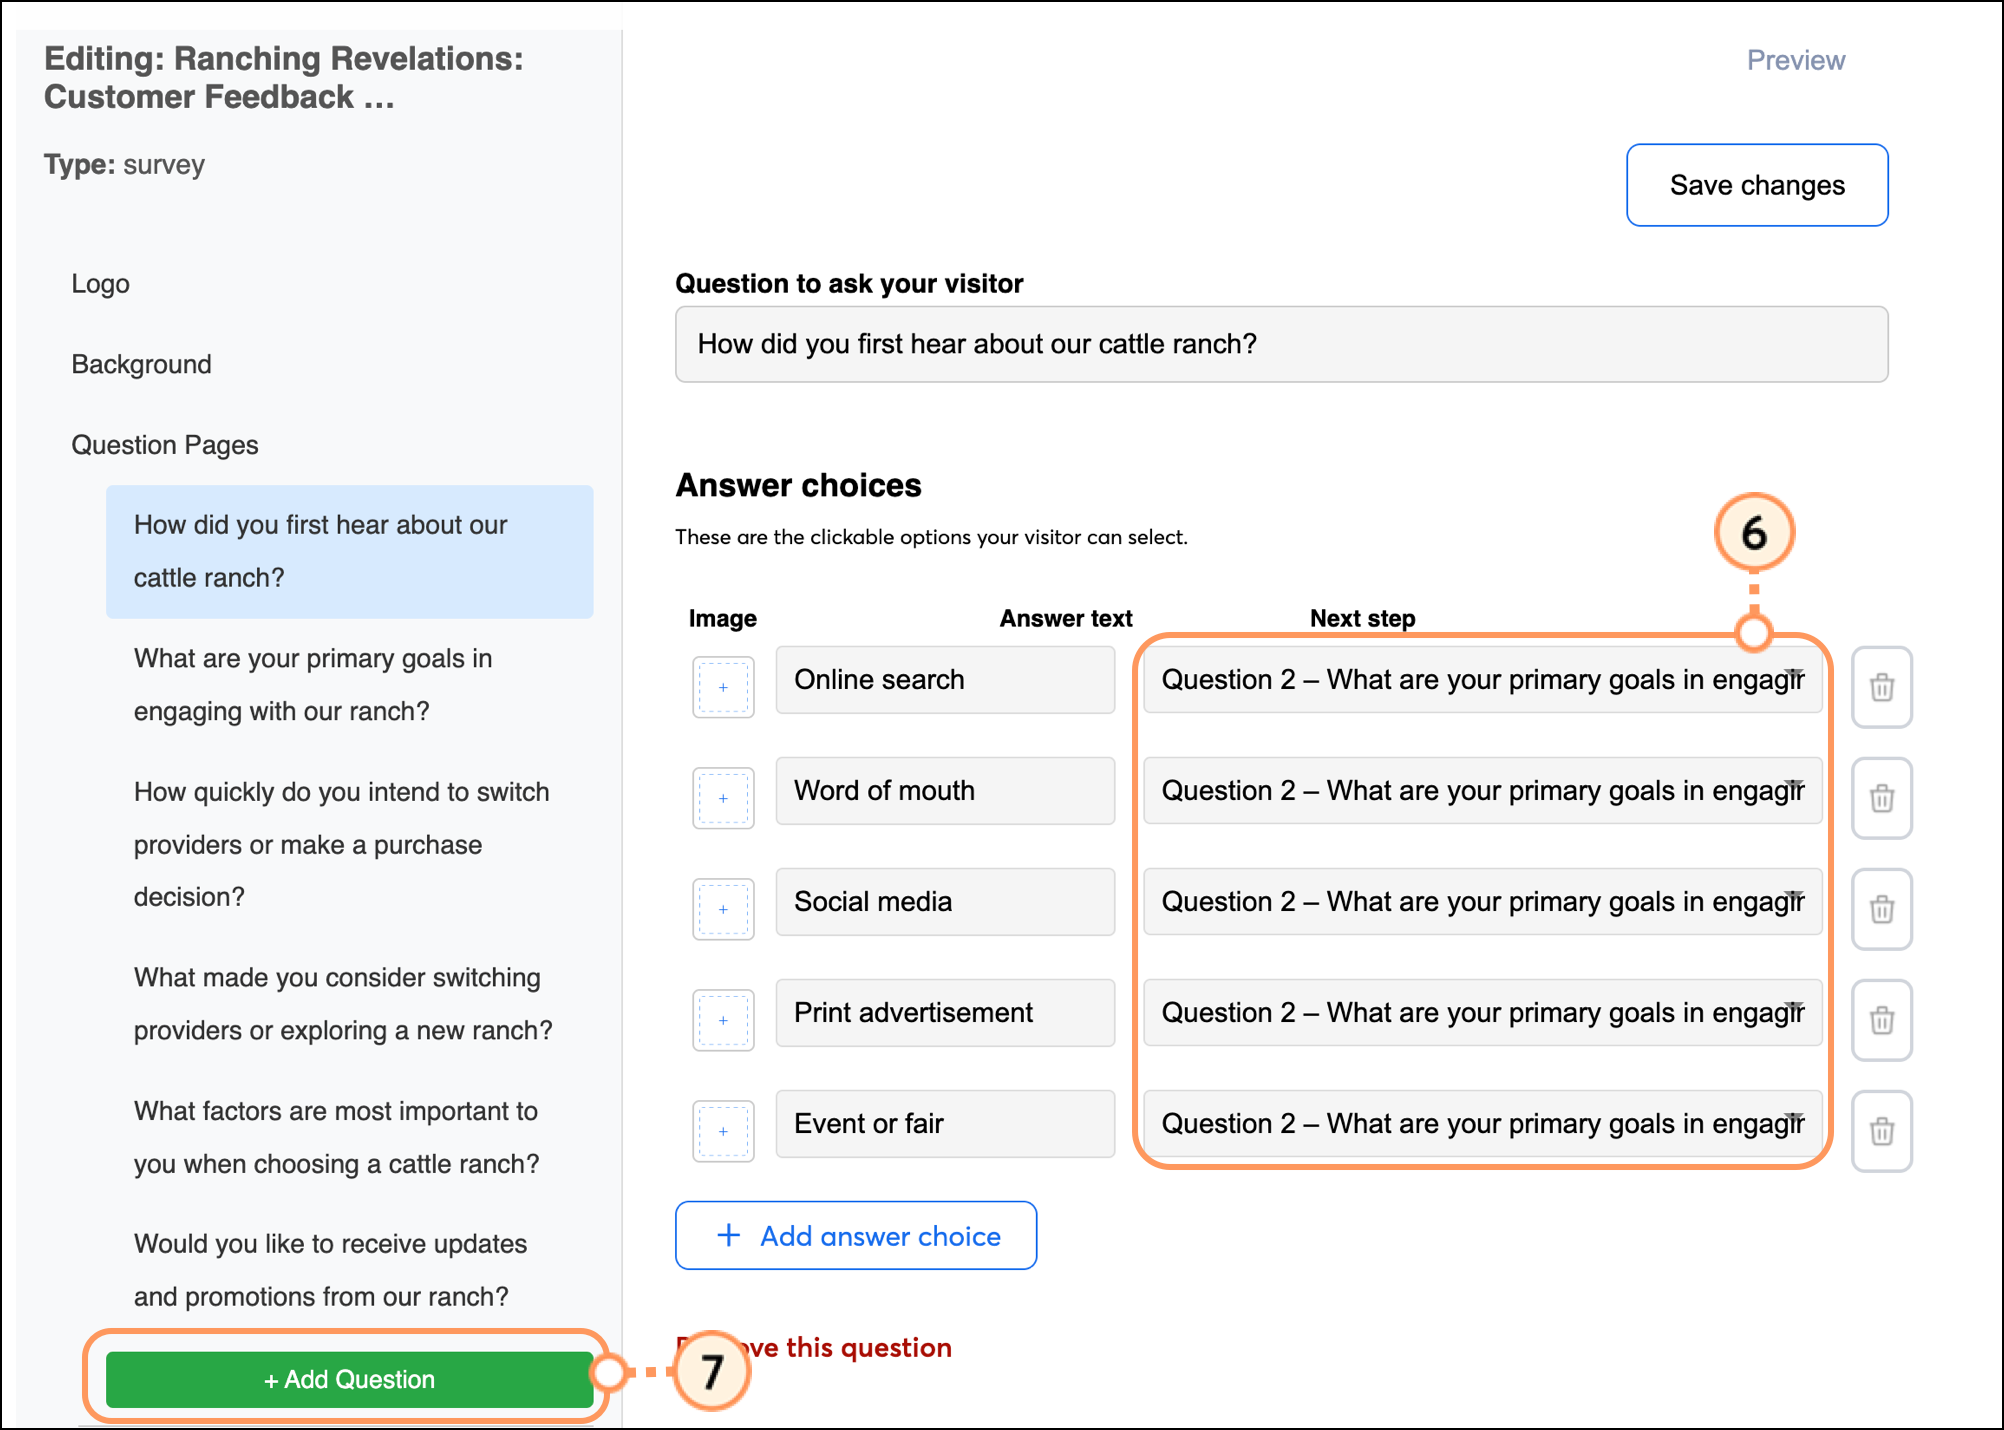Click Save changes button
2004x1430 pixels.
(x=1757, y=185)
